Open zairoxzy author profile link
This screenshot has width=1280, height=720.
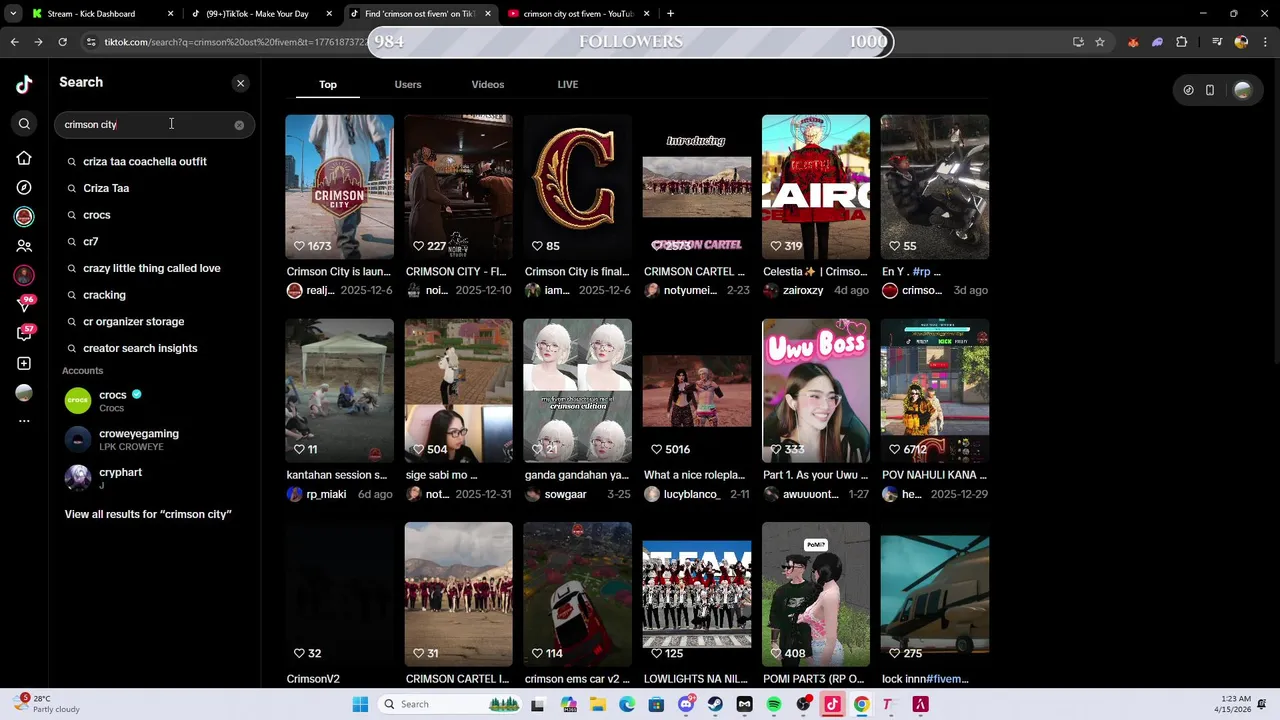pos(803,290)
